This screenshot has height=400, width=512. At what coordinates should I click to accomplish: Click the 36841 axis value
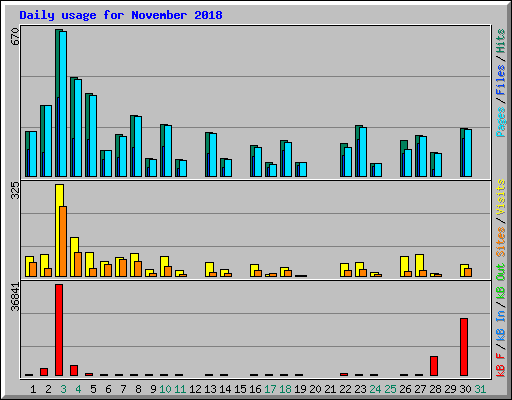[x=15, y=297]
